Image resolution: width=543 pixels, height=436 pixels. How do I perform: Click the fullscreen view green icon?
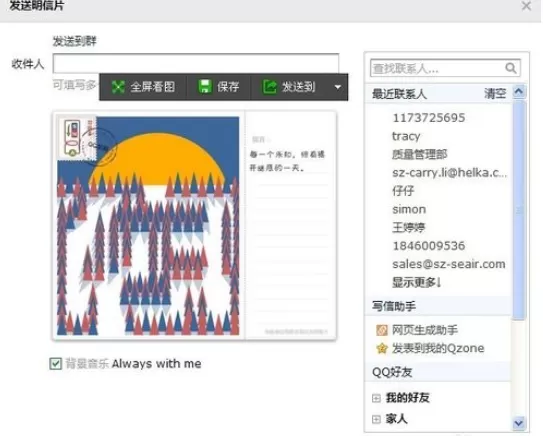click(118, 87)
